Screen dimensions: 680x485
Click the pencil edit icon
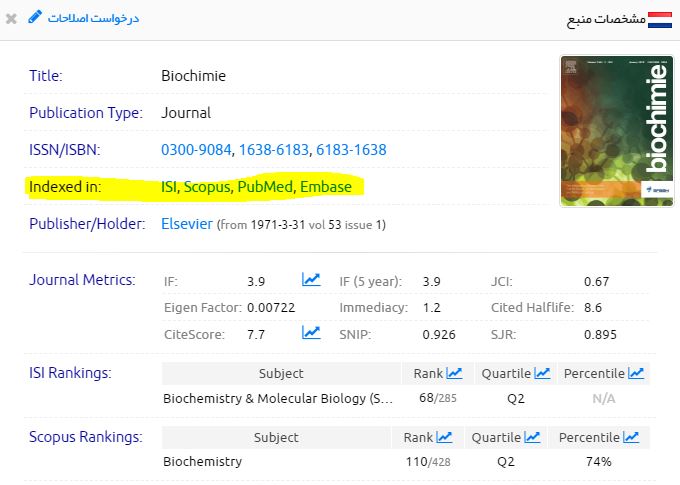tap(36, 18)
